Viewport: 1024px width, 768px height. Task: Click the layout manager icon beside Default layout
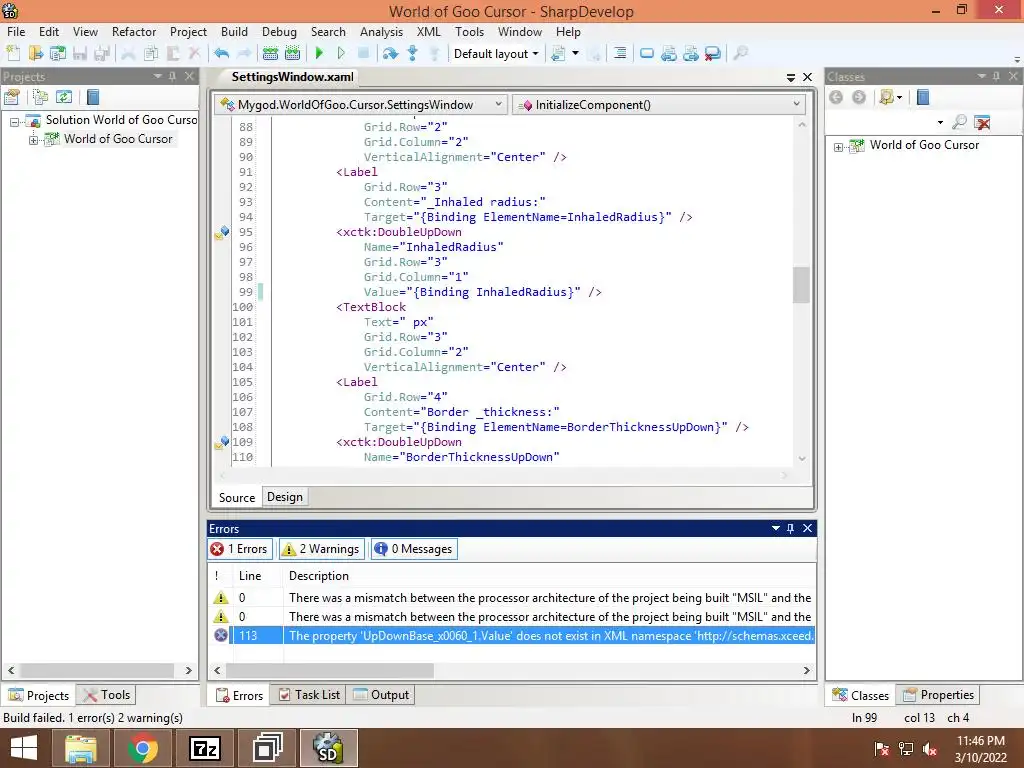click(558, 54)
